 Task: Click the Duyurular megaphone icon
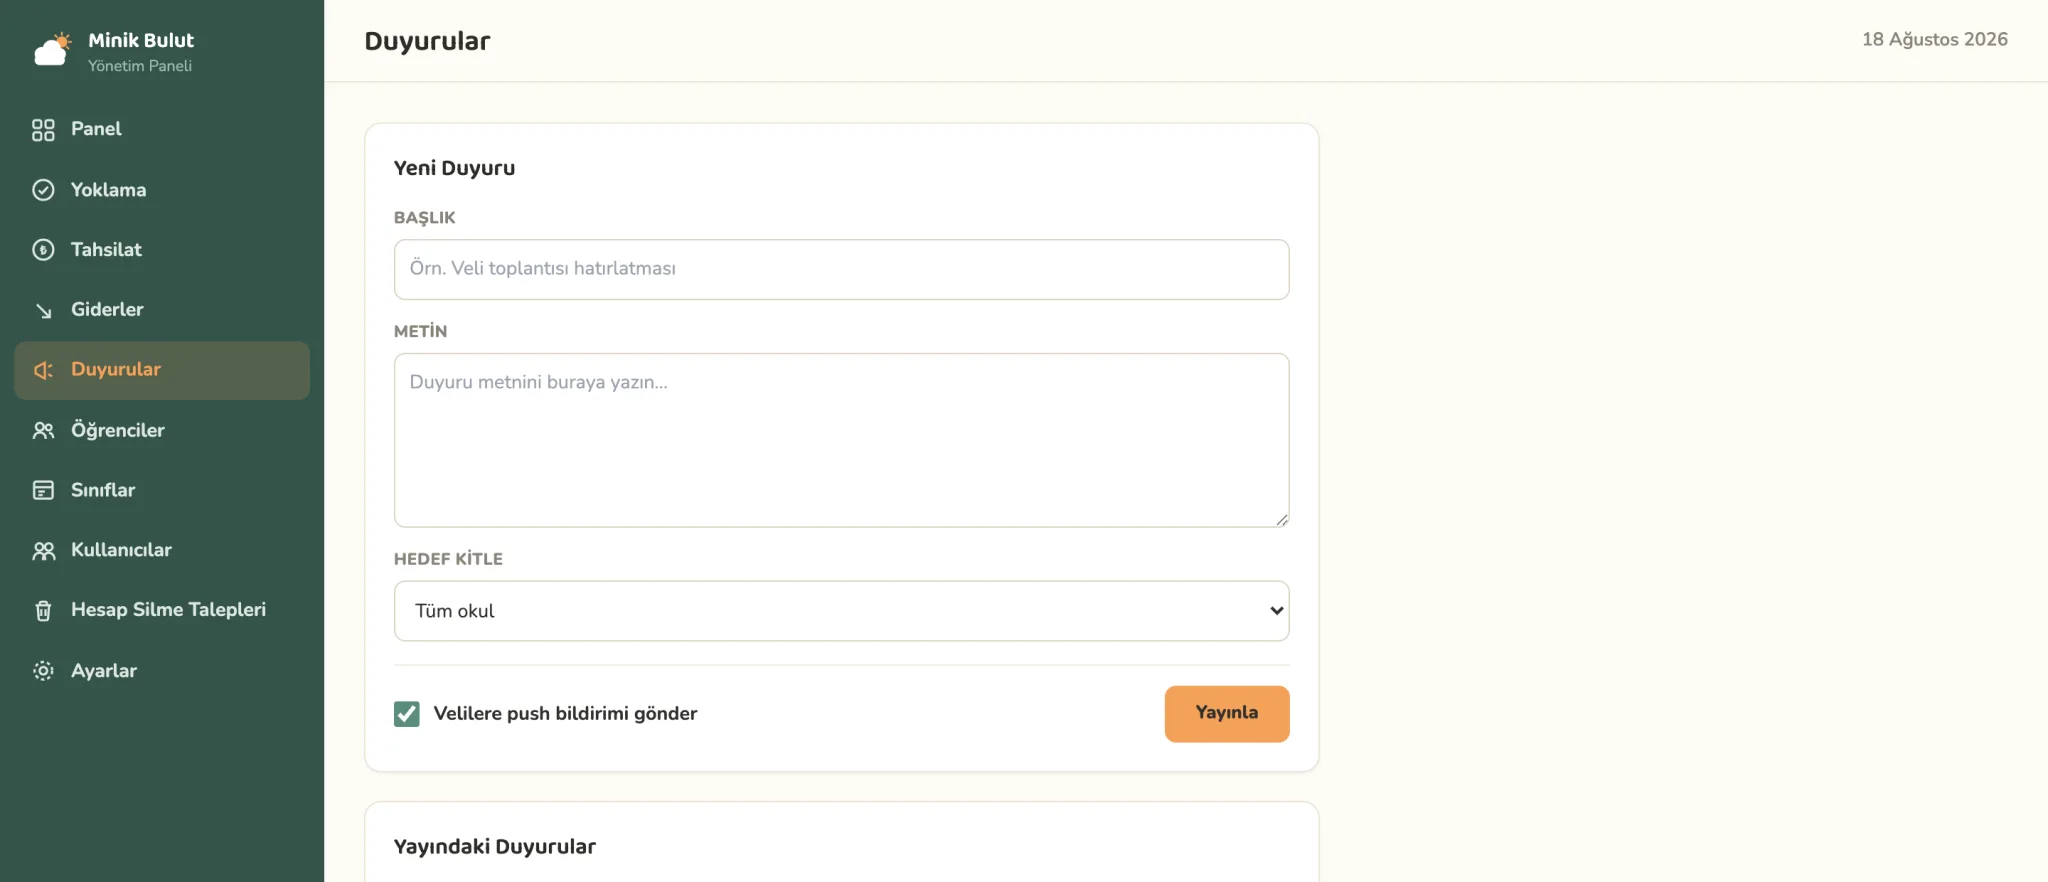pos(43,370)
